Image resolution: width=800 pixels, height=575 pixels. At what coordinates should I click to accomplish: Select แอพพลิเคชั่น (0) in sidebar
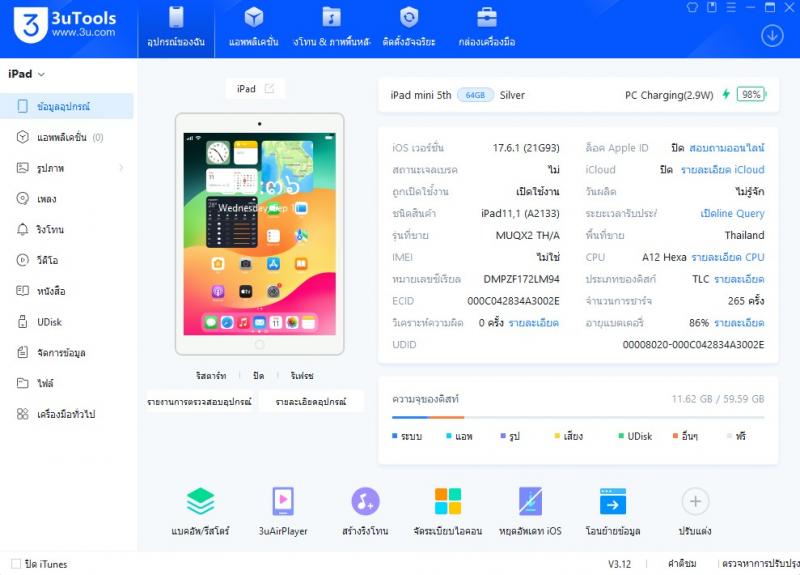click(x=67, y=137)
